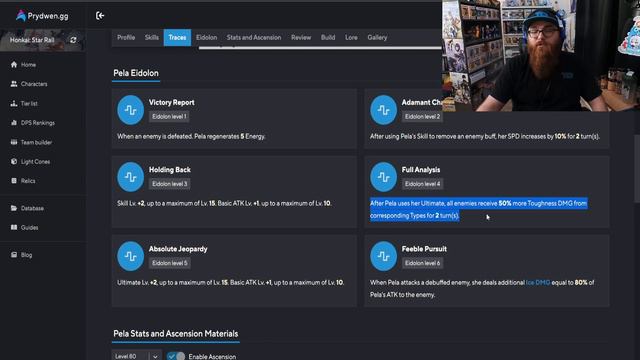Click the Adamant Charge eidolon icon
This screenshot has height=360, width=640.
pos(383,110)
